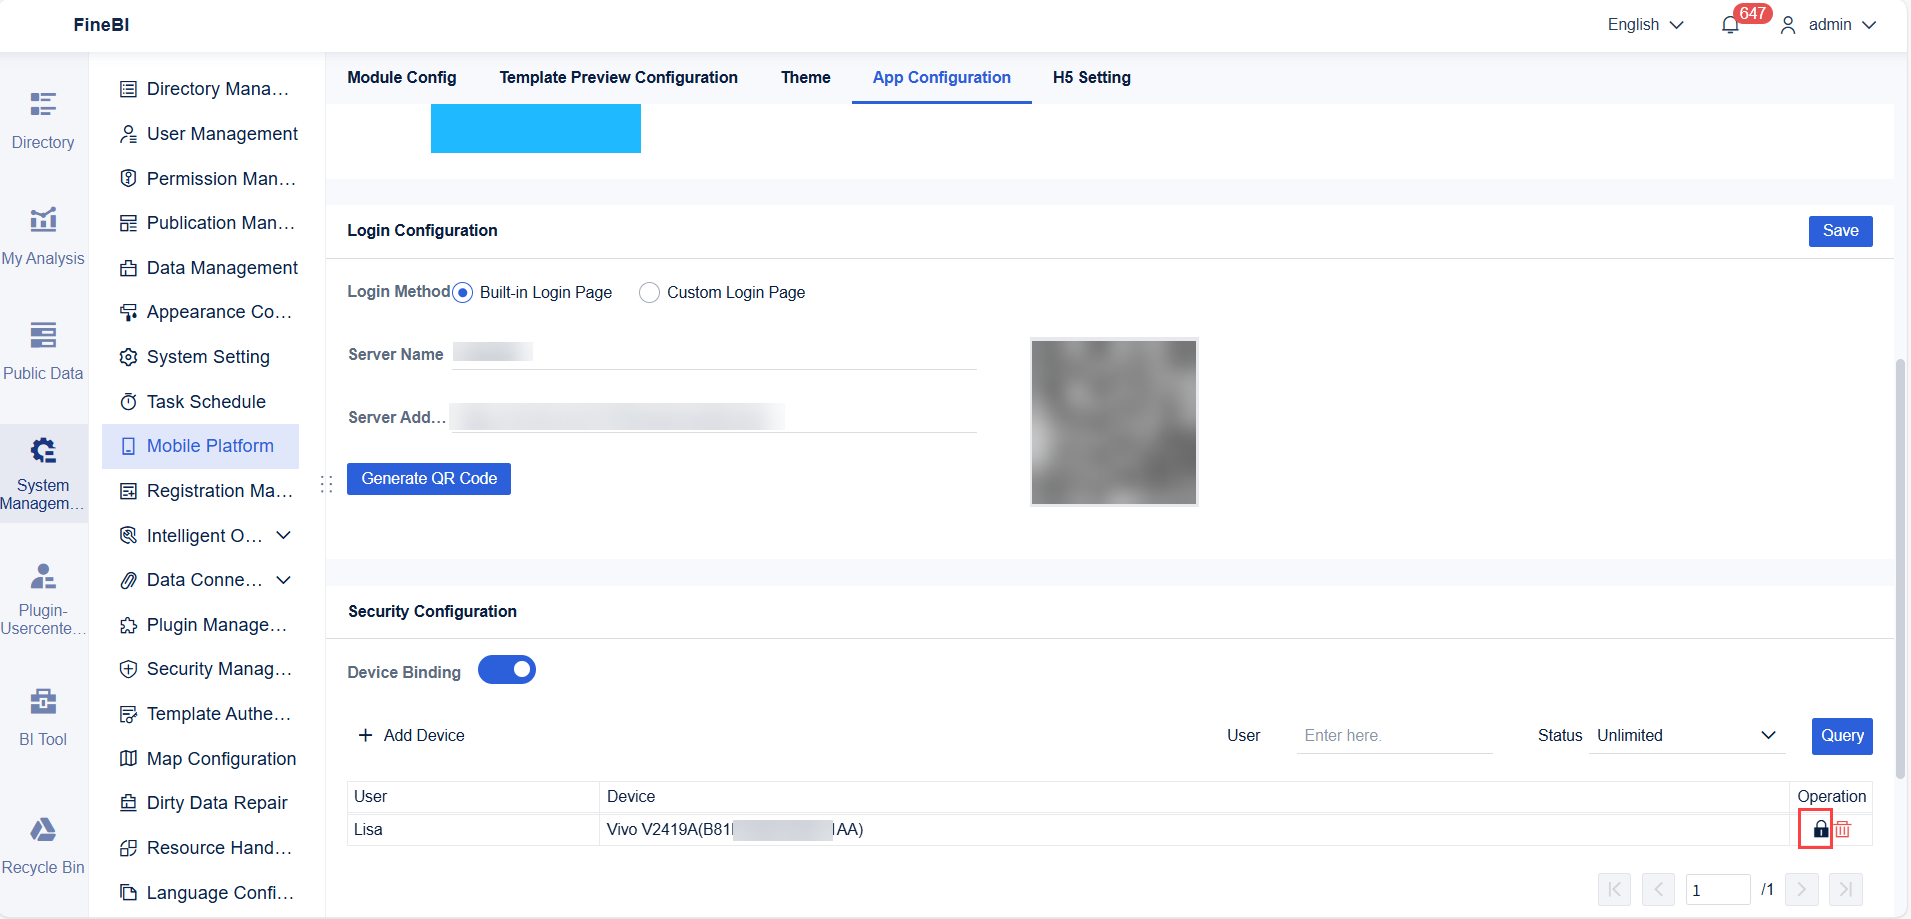Select System Management gear icon
The width and height of the screenshot is (1911, 919).
pos(43,451)
